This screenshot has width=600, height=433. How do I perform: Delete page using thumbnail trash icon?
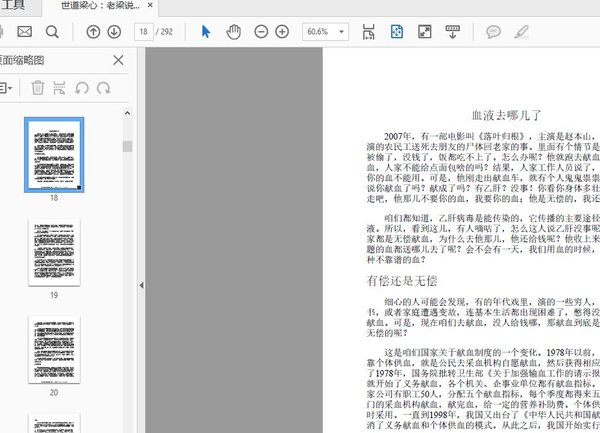tap(38, 88)
